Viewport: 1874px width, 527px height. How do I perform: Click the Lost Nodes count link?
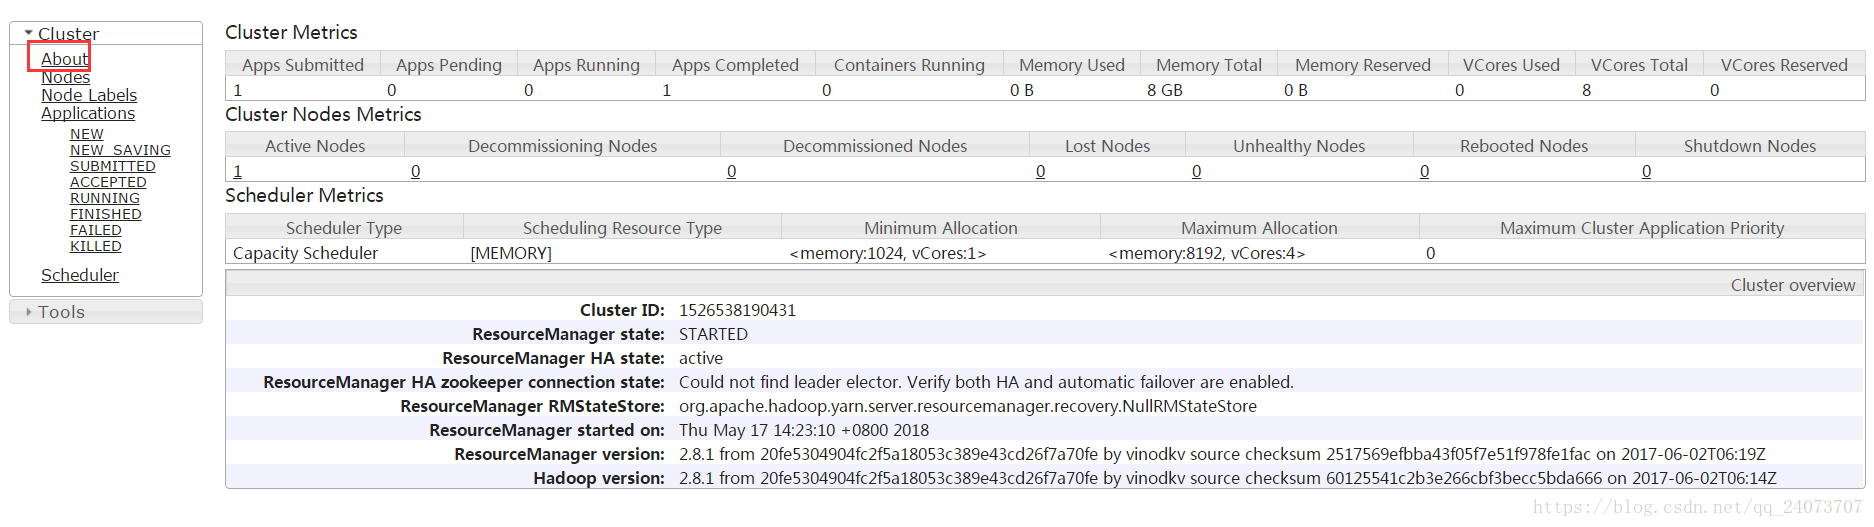click(1041, 171)
